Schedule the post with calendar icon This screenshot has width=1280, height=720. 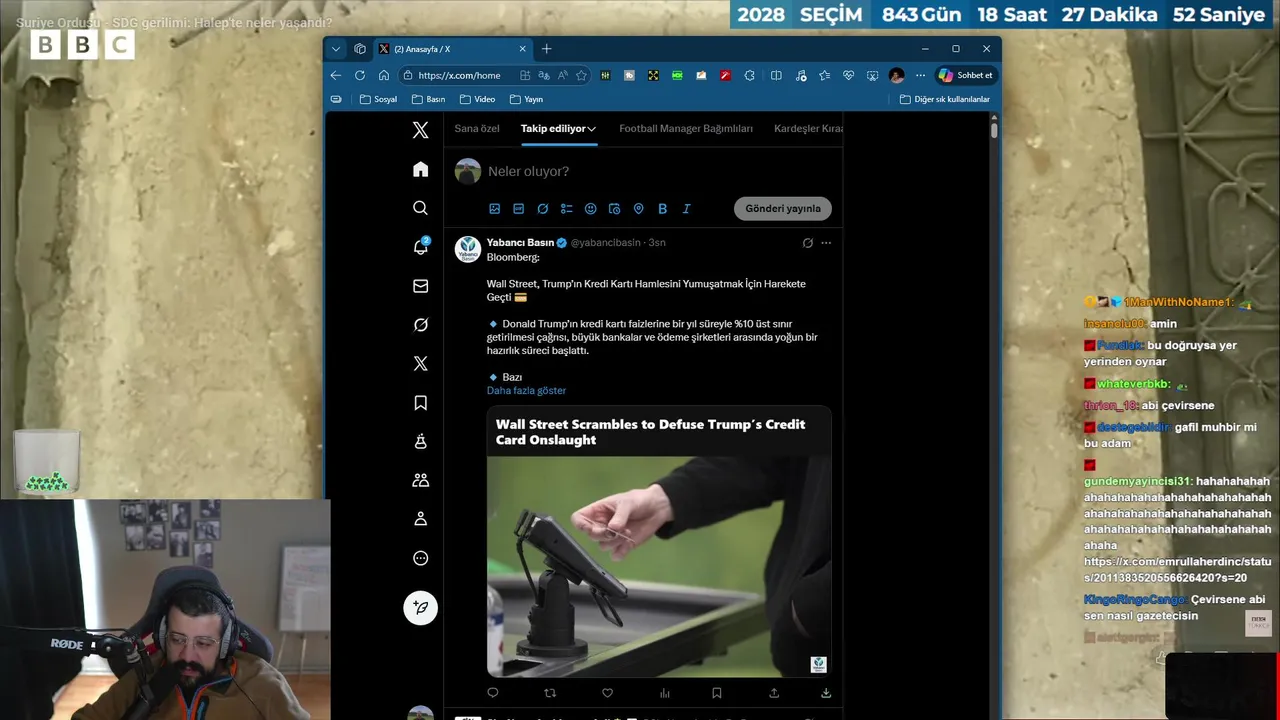[x=614, y=209]
